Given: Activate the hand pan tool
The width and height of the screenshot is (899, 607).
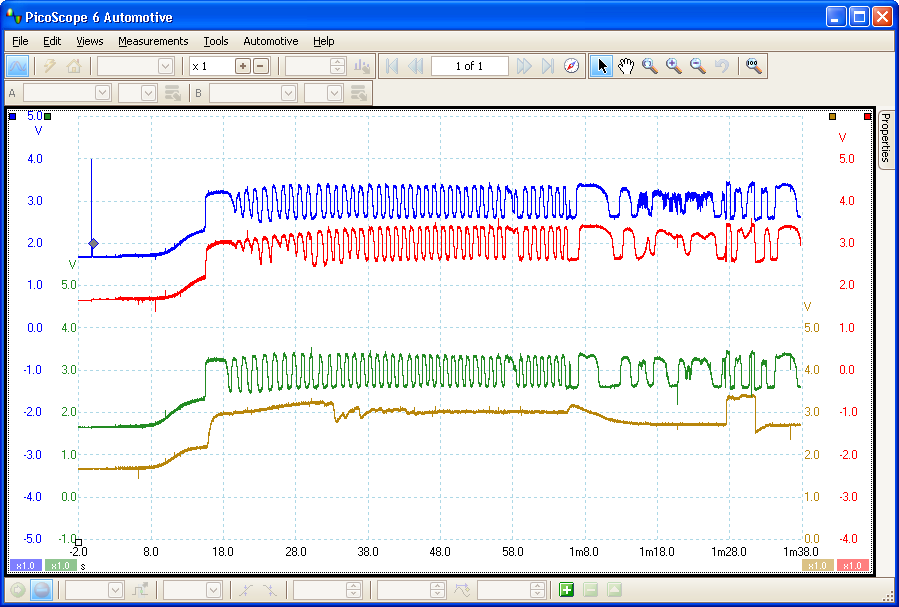Looking at the screenshot, I should 626,66.
